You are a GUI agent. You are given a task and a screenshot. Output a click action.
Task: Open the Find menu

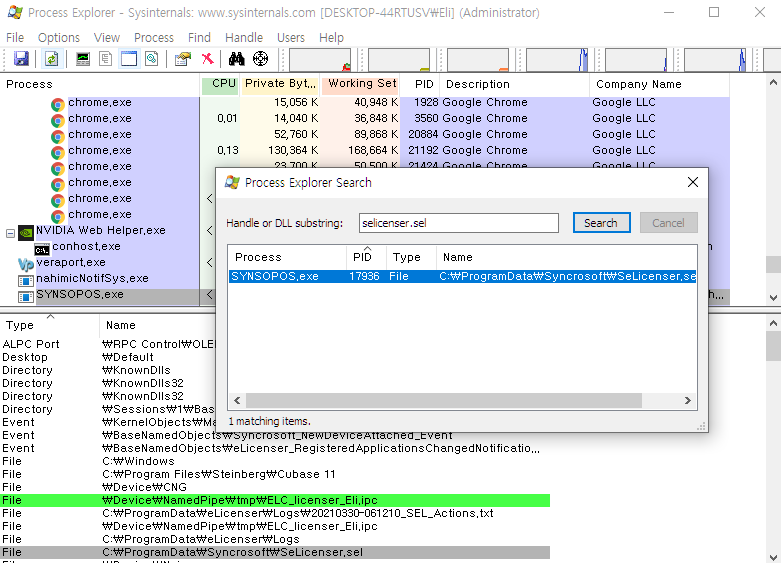199,37
